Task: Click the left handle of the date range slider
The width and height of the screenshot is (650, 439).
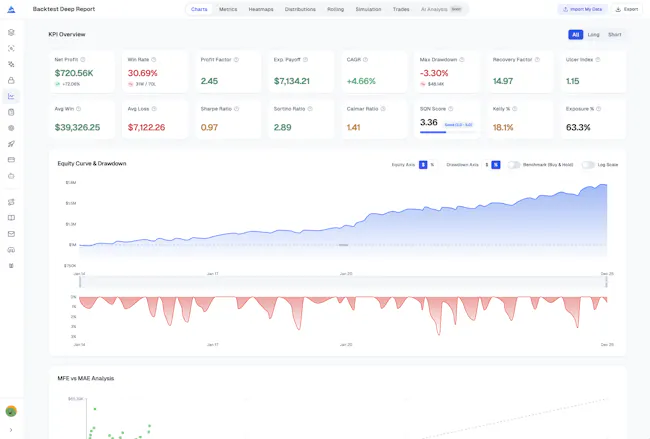Action: click(80, 282)
